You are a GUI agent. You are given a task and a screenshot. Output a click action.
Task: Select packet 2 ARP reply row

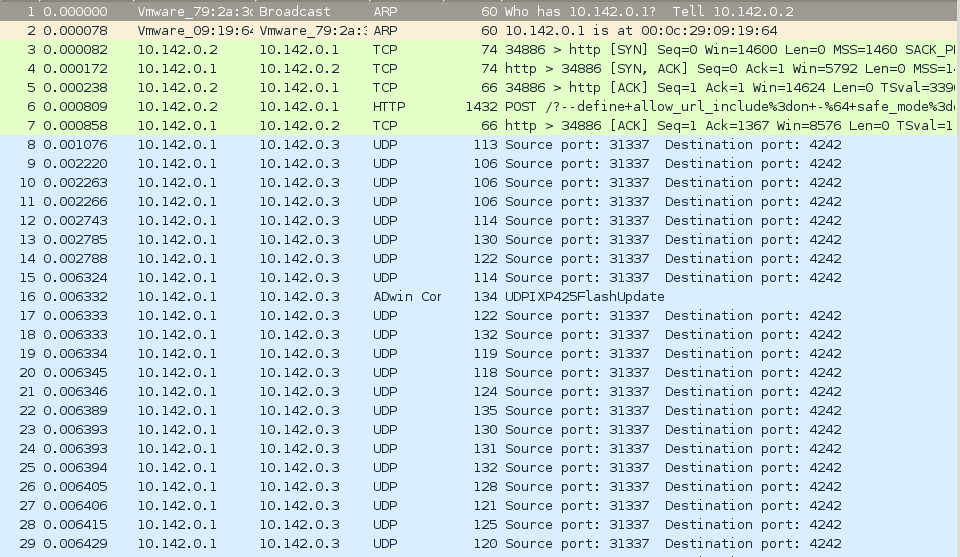point(480,30)
